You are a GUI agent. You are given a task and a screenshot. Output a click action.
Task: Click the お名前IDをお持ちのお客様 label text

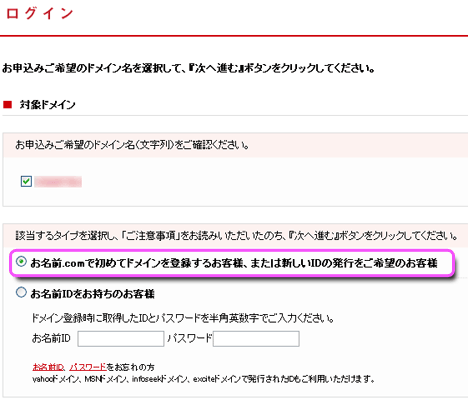pos(92,294)
